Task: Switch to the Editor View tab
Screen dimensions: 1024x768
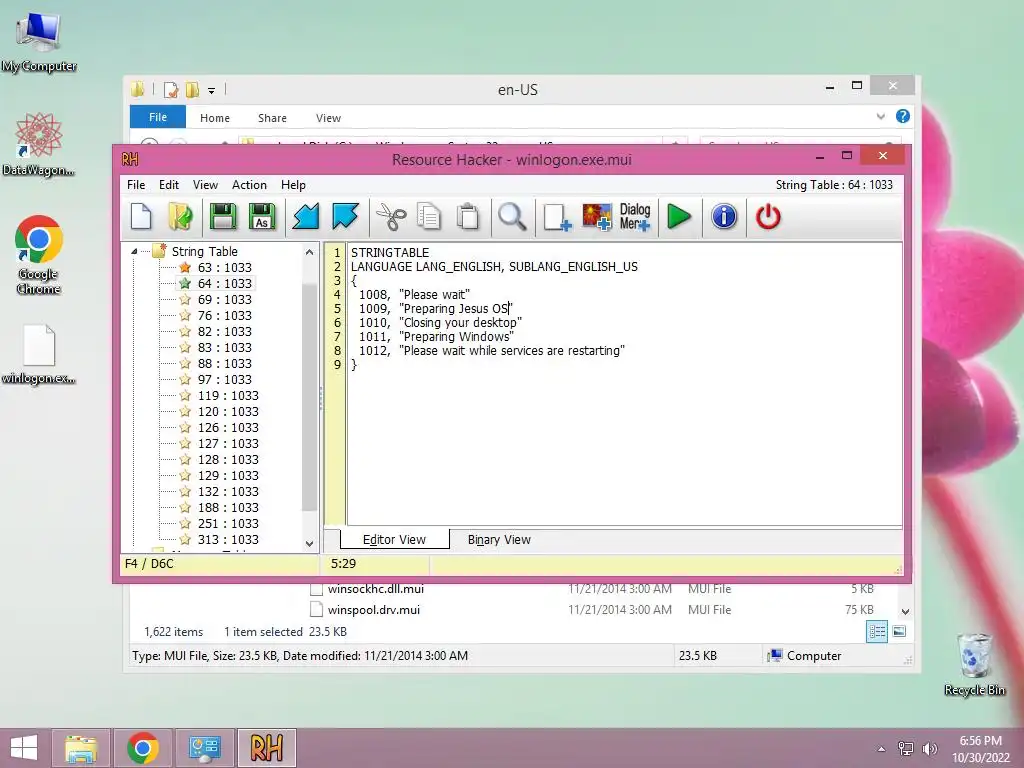Action: [394, 539]
